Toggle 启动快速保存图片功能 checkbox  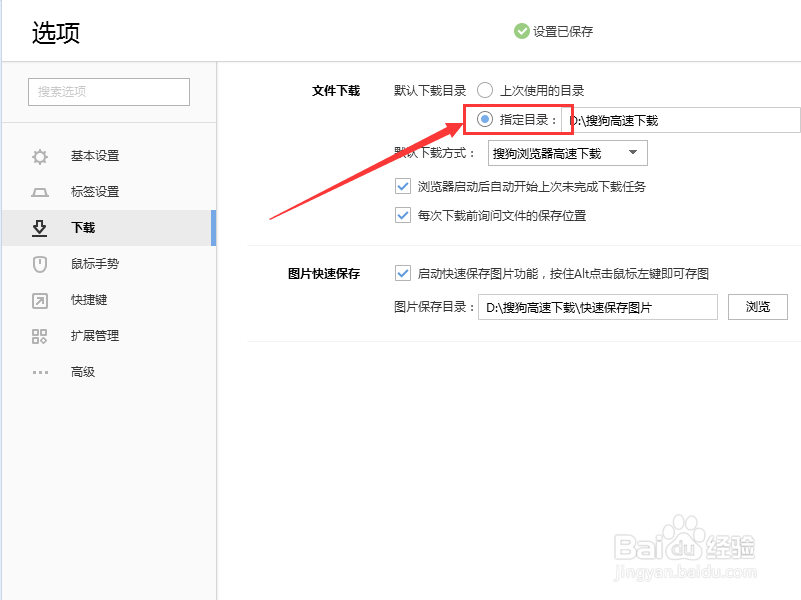click(x=403, y=273)
